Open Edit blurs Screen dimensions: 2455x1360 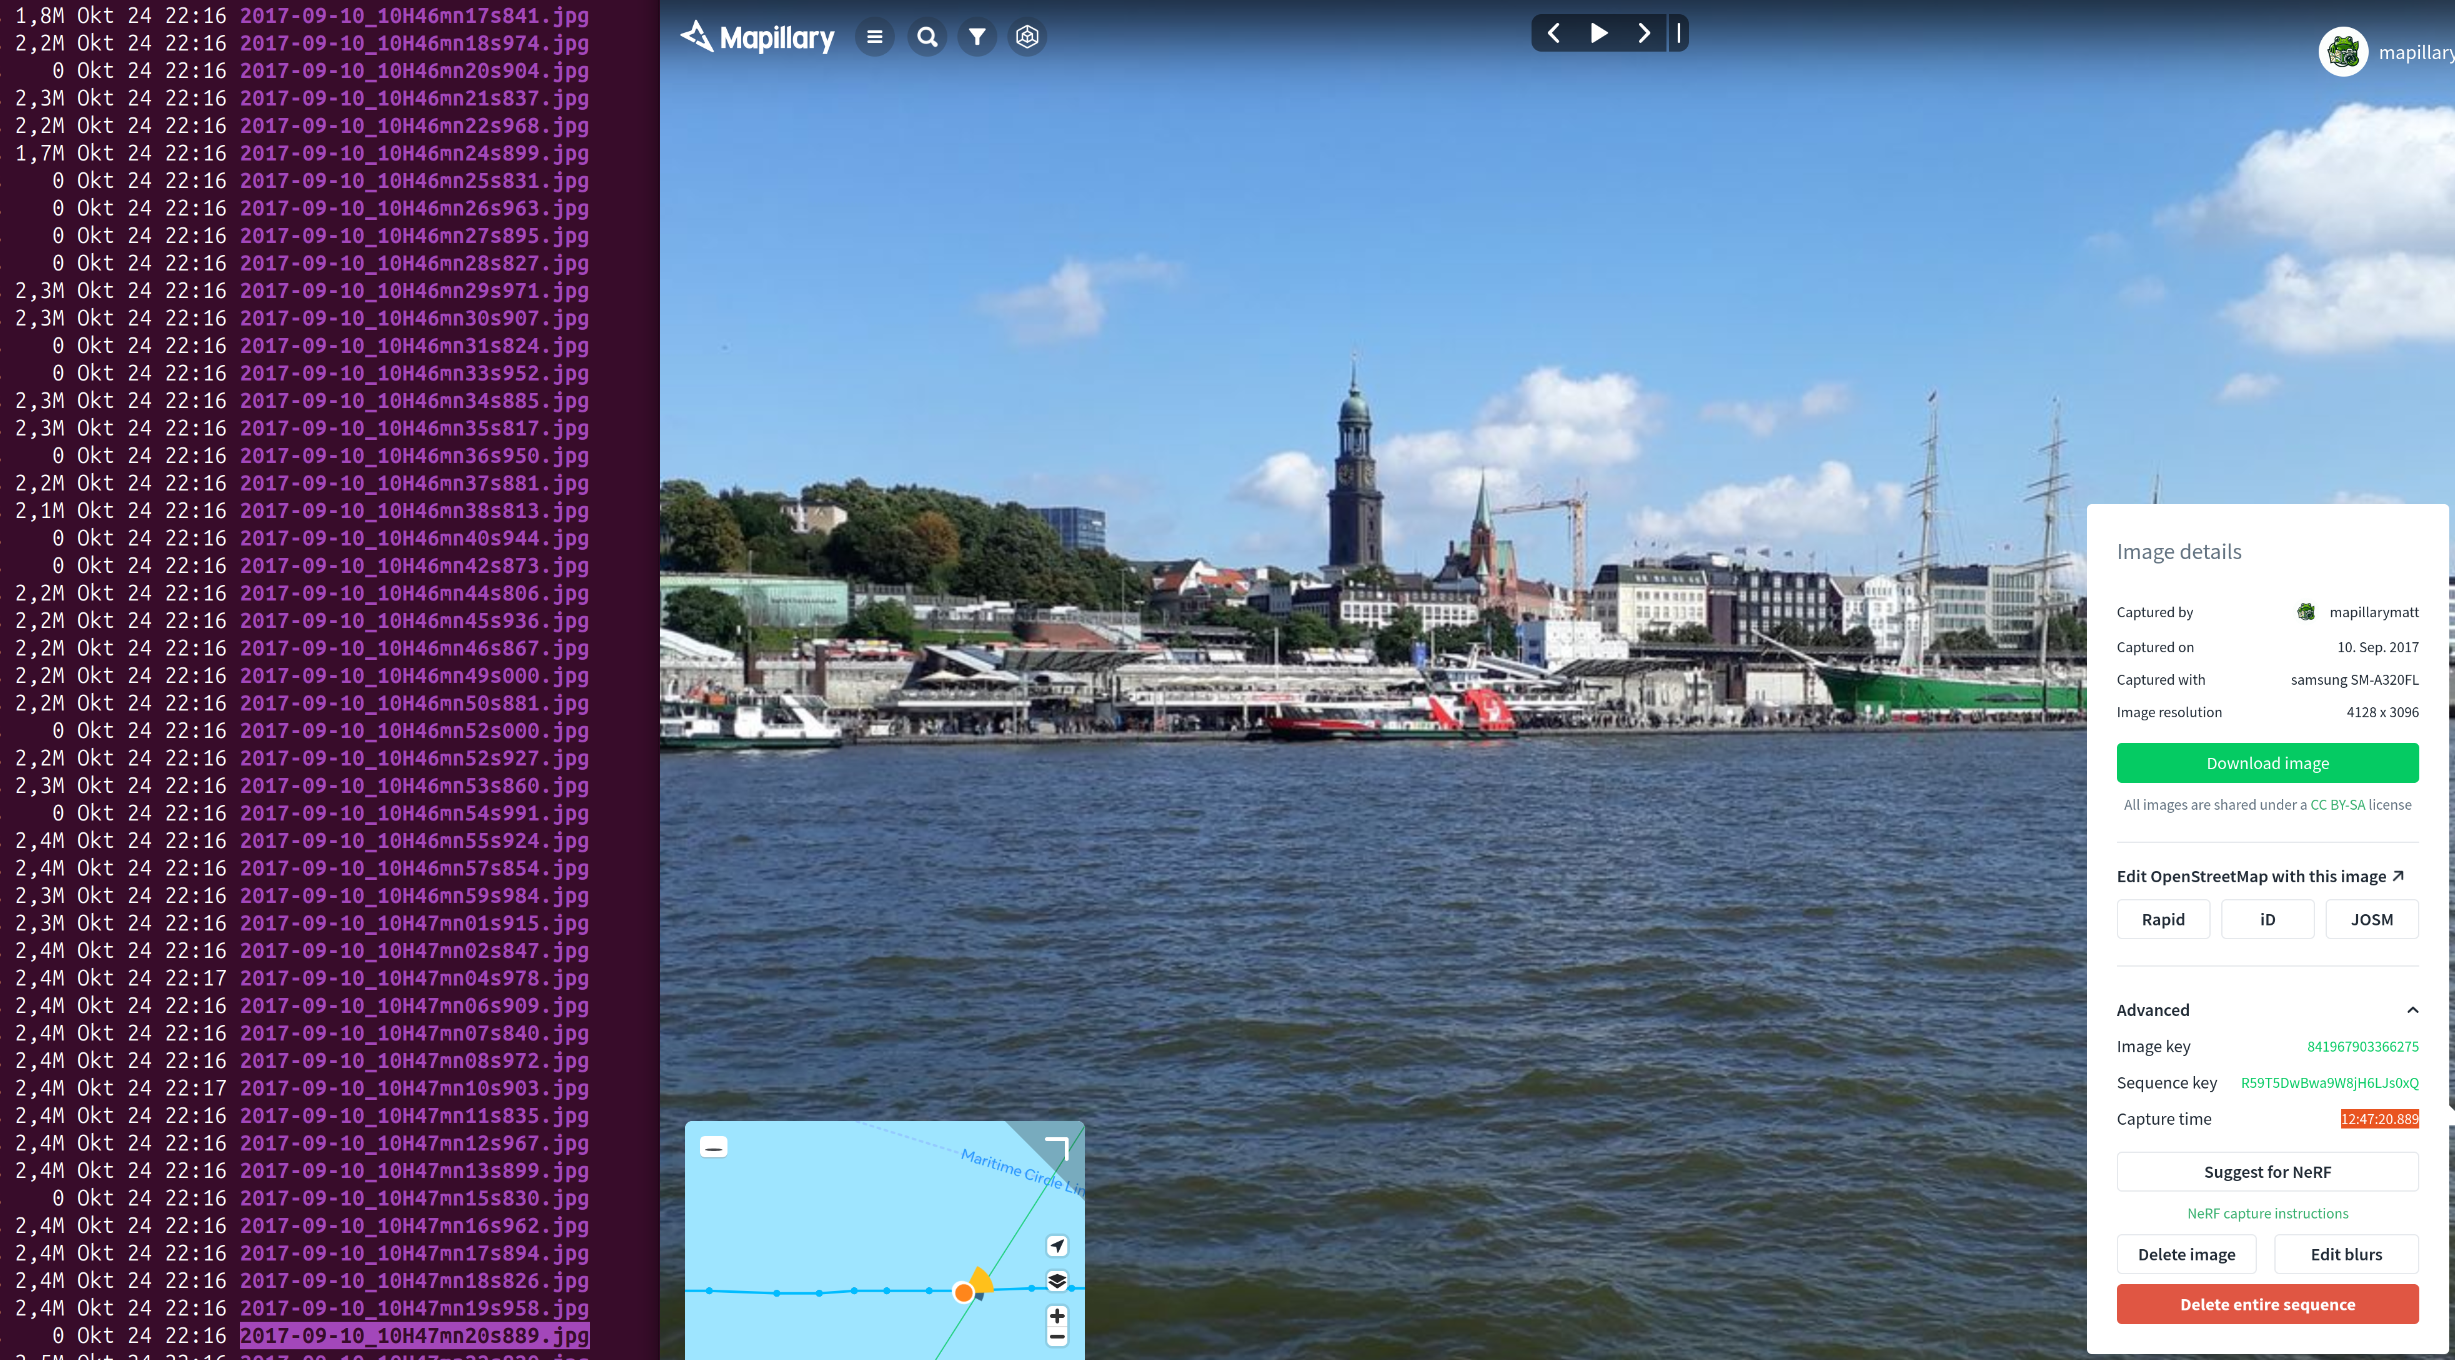tap(2346, 1254)
